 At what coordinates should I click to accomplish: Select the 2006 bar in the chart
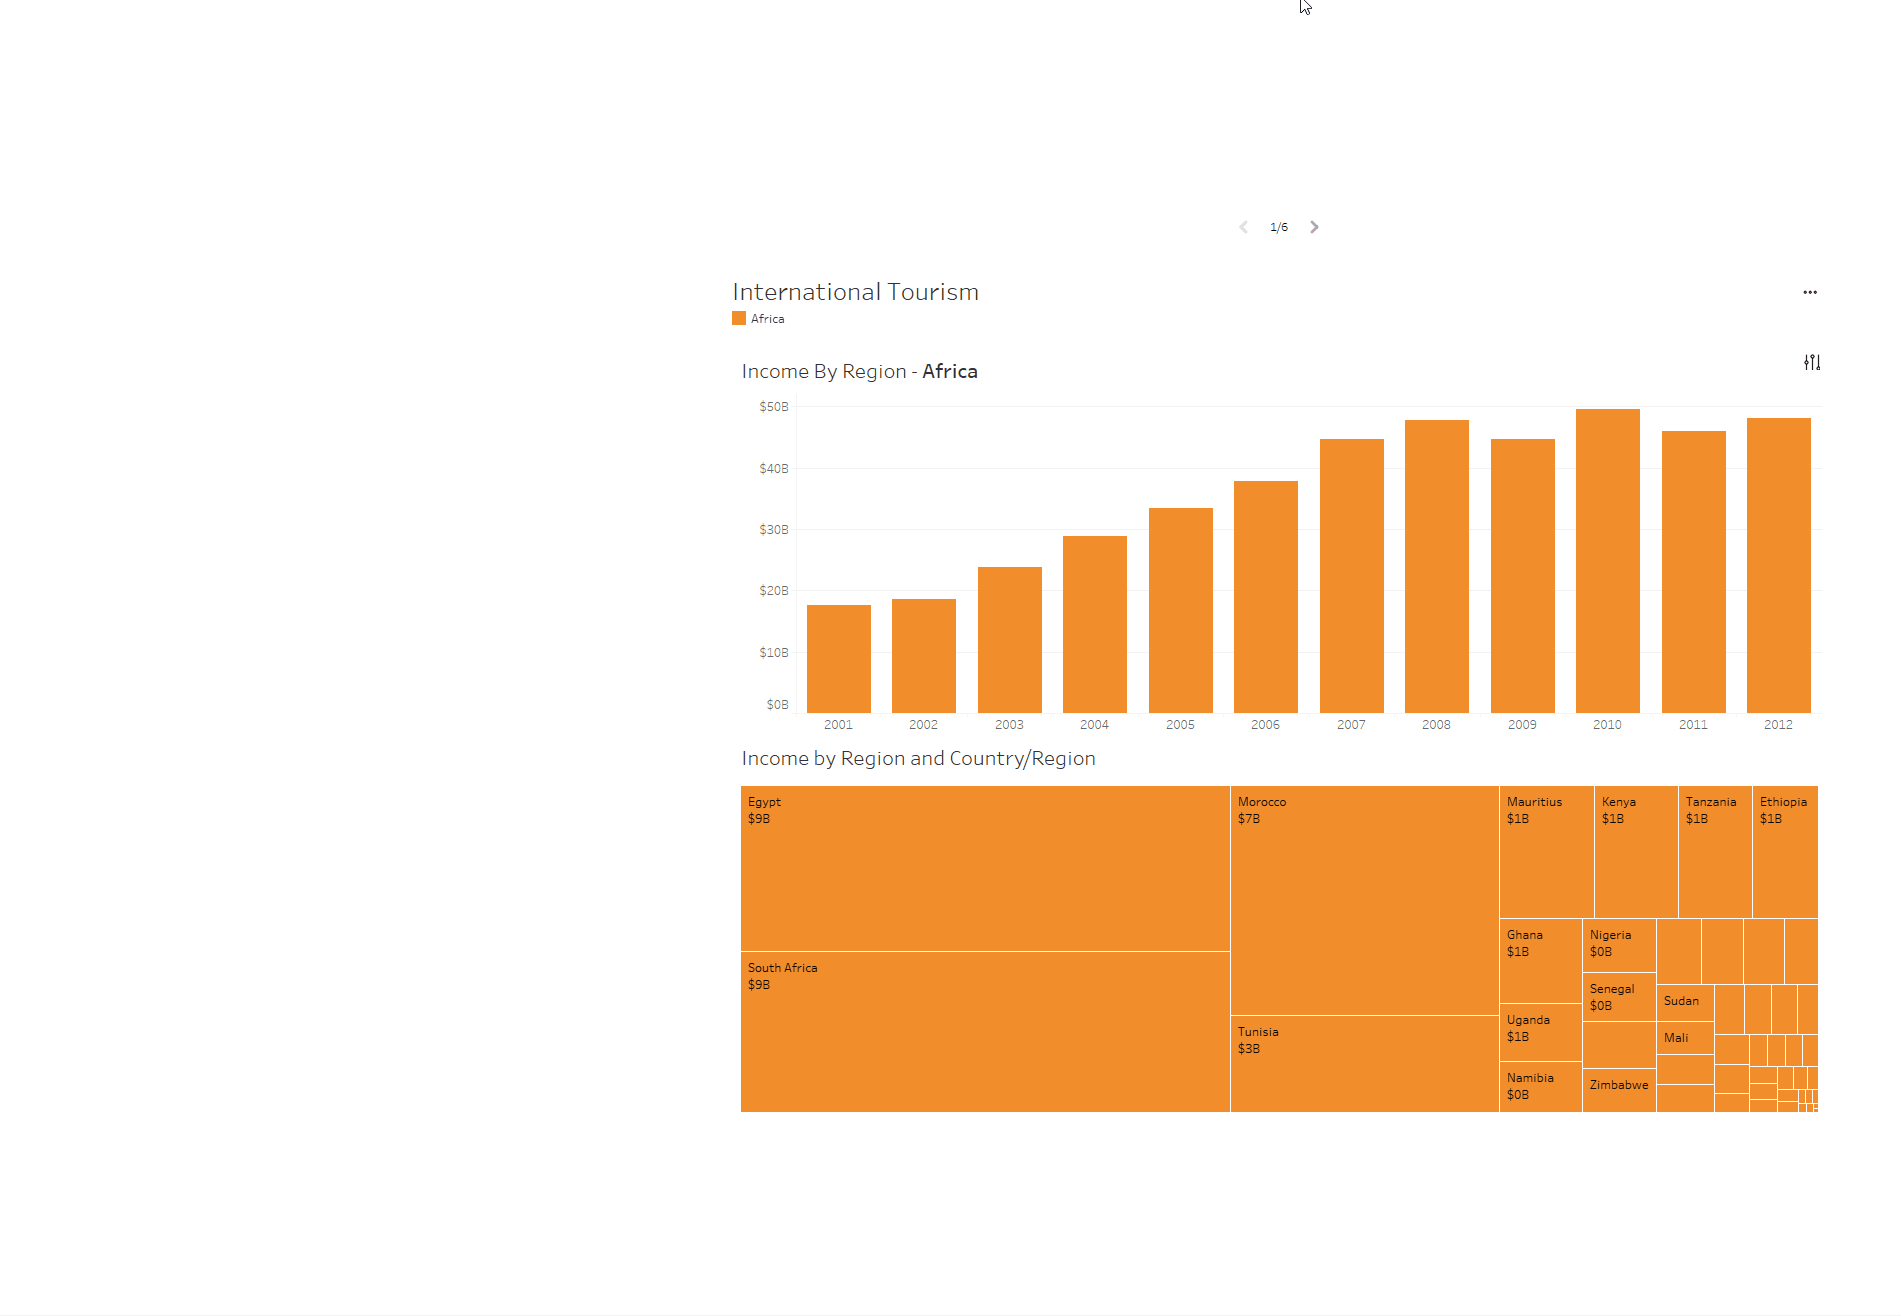point(1265,595)
